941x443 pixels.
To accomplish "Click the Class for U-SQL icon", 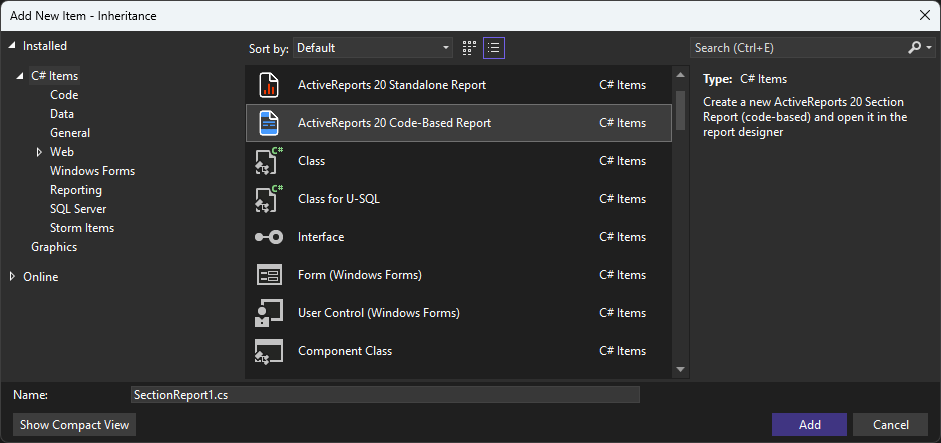I will click(269, 199).
